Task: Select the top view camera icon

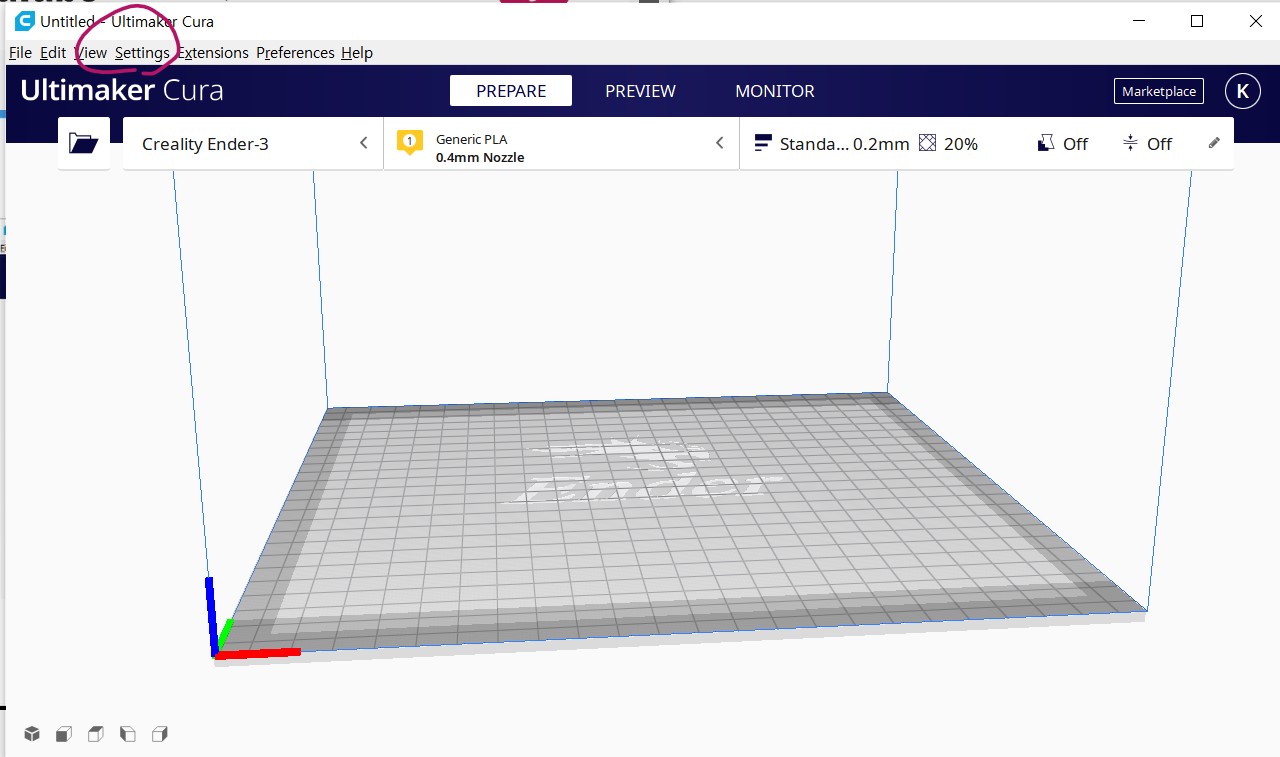Action: (x=96, y=734)
